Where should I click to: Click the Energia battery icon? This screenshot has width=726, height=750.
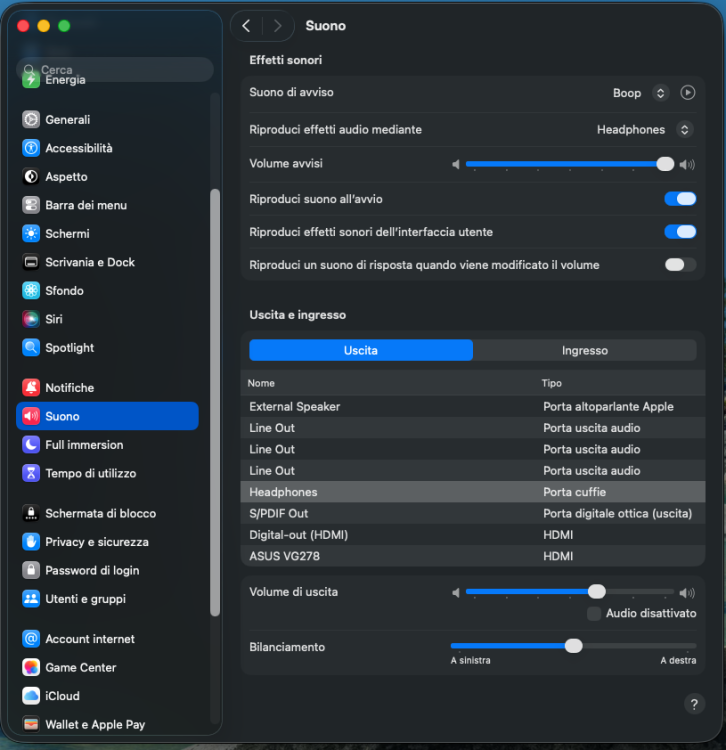(31, 80)
